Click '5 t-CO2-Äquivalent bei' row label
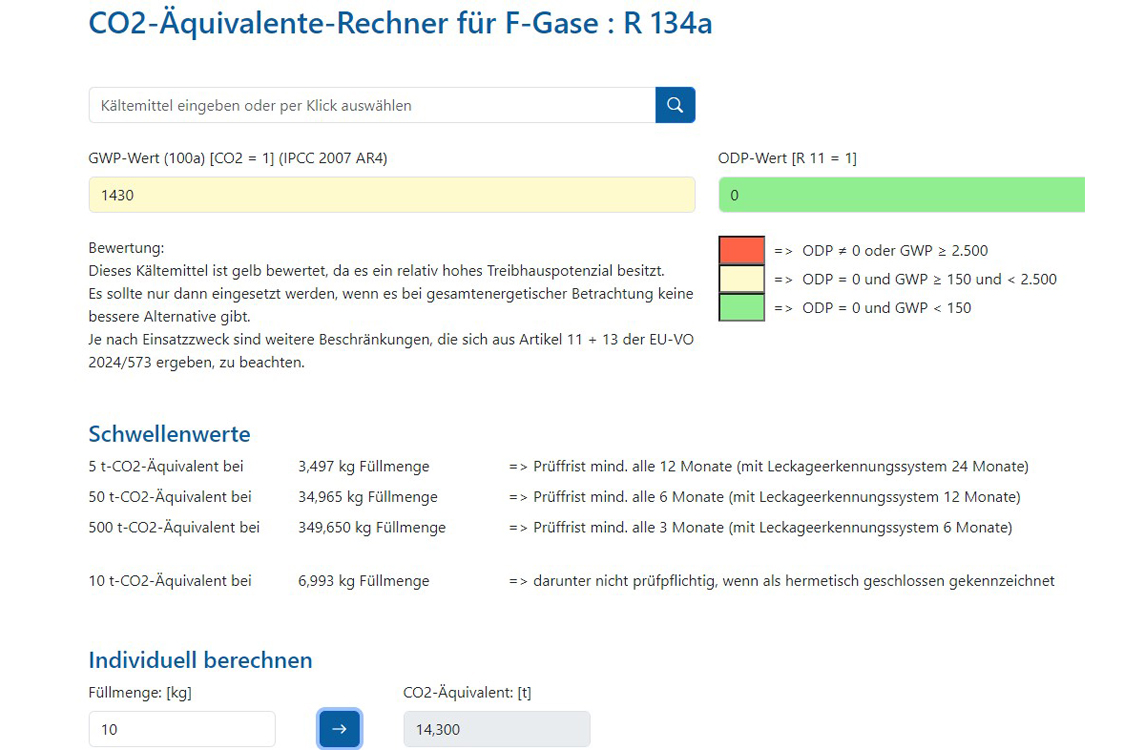 point(166,466)
